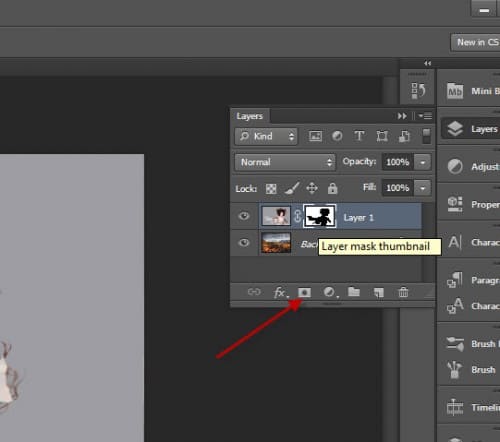Lock layer position
The height and width of the screenshot is (442, 500).
pos(312,188)
